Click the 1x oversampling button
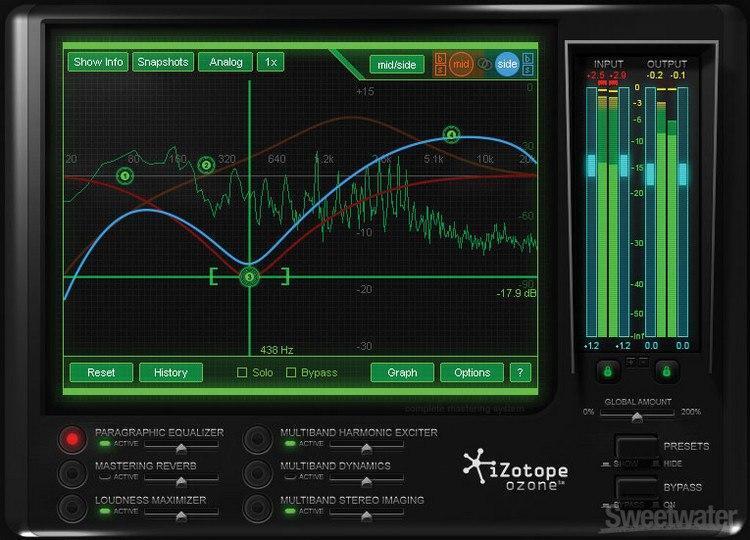750x540 pixels. click(271, 62)
